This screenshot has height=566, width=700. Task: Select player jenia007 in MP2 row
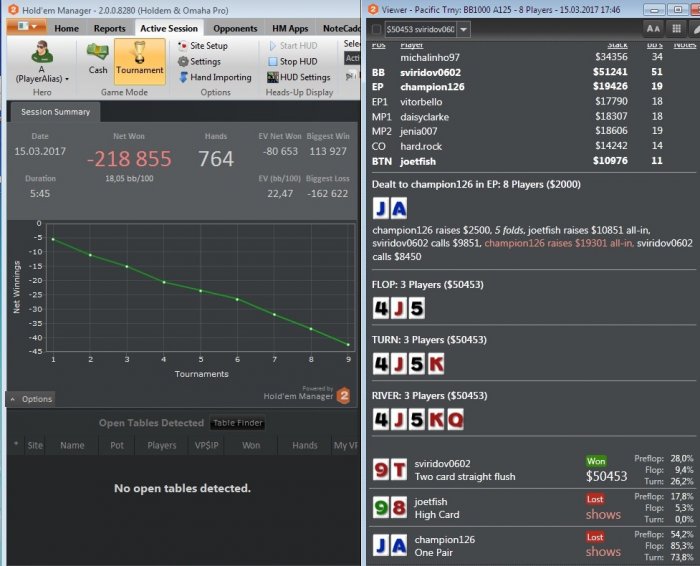[418, 131]
